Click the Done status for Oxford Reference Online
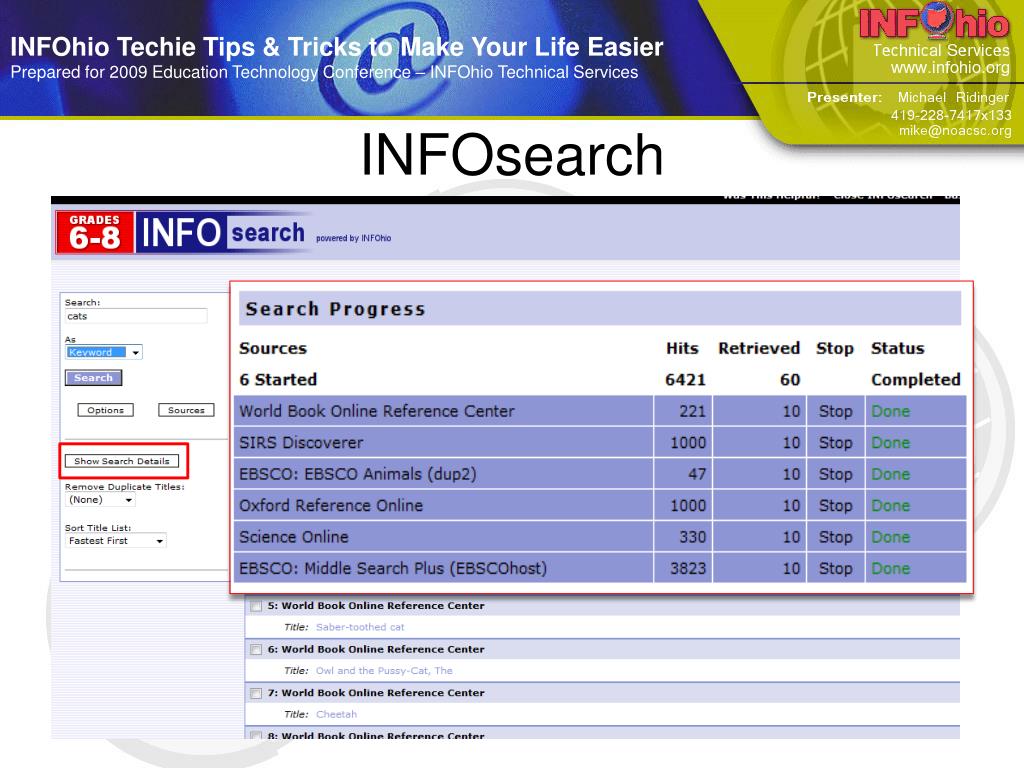The height and width of the screenshot is (768, 1024). point(891,505)
